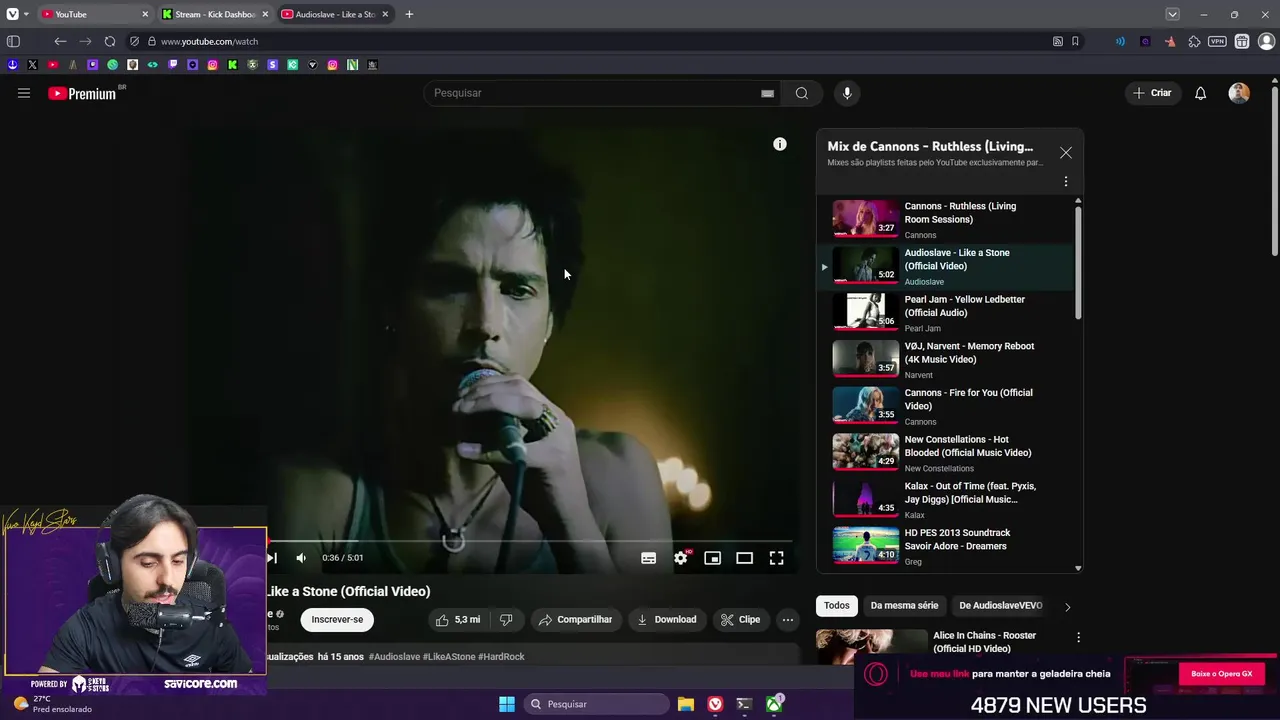The image size is (1280, 720).
Task: Open the tab list dropdown arrow
Action: tap(1172, 14)
